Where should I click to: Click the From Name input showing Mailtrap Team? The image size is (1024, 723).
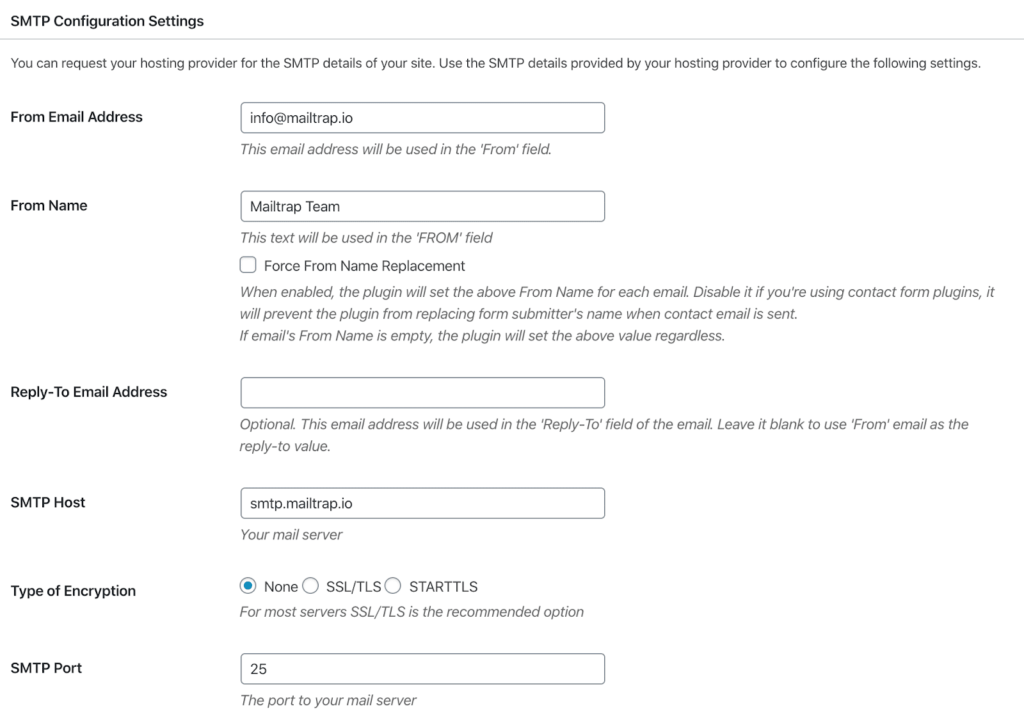pyautogui.click(x=422, y=206)
